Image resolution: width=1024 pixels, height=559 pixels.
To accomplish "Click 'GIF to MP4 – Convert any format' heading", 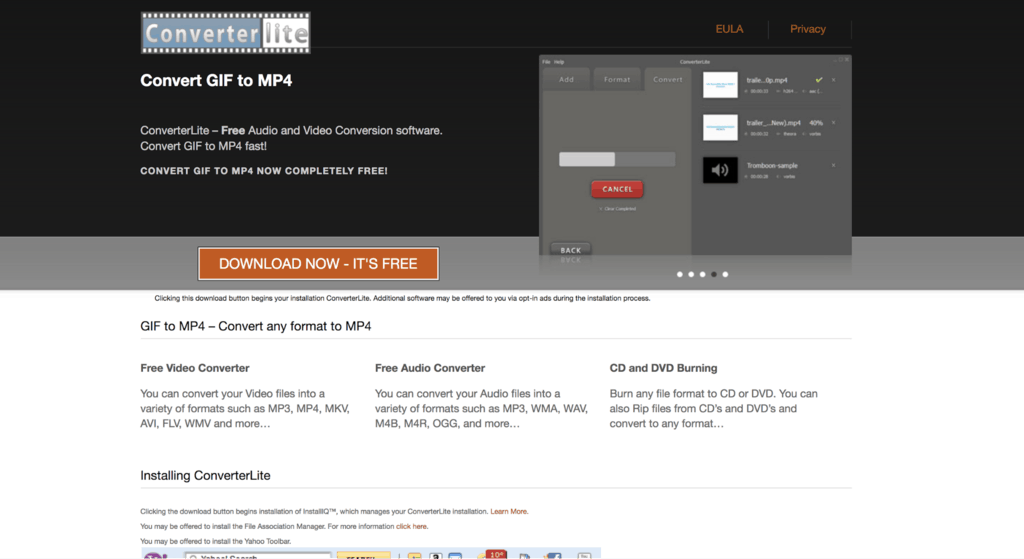I will (x=255, y=326).
